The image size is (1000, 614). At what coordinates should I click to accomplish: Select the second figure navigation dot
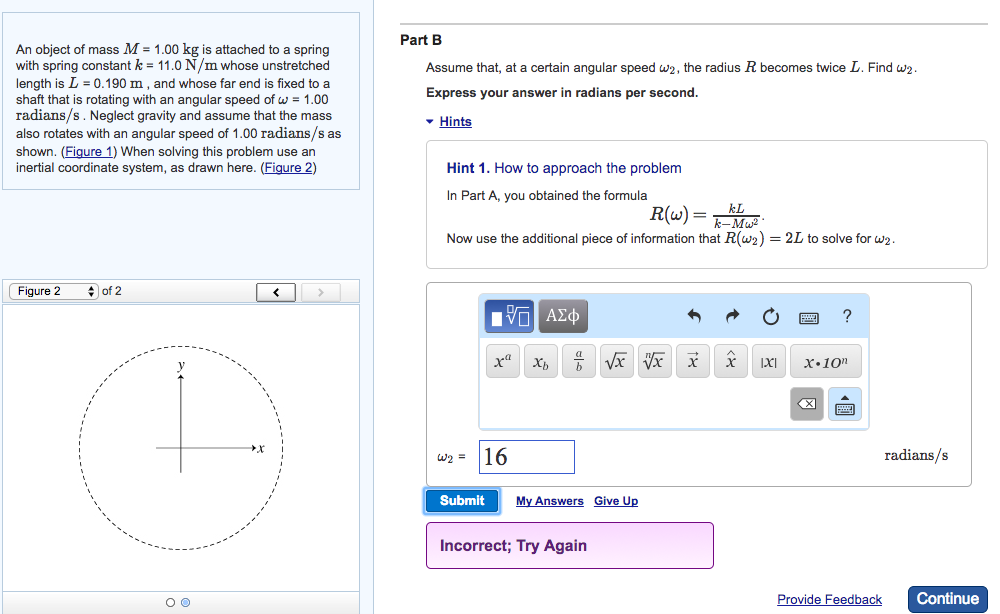[184, 601]
